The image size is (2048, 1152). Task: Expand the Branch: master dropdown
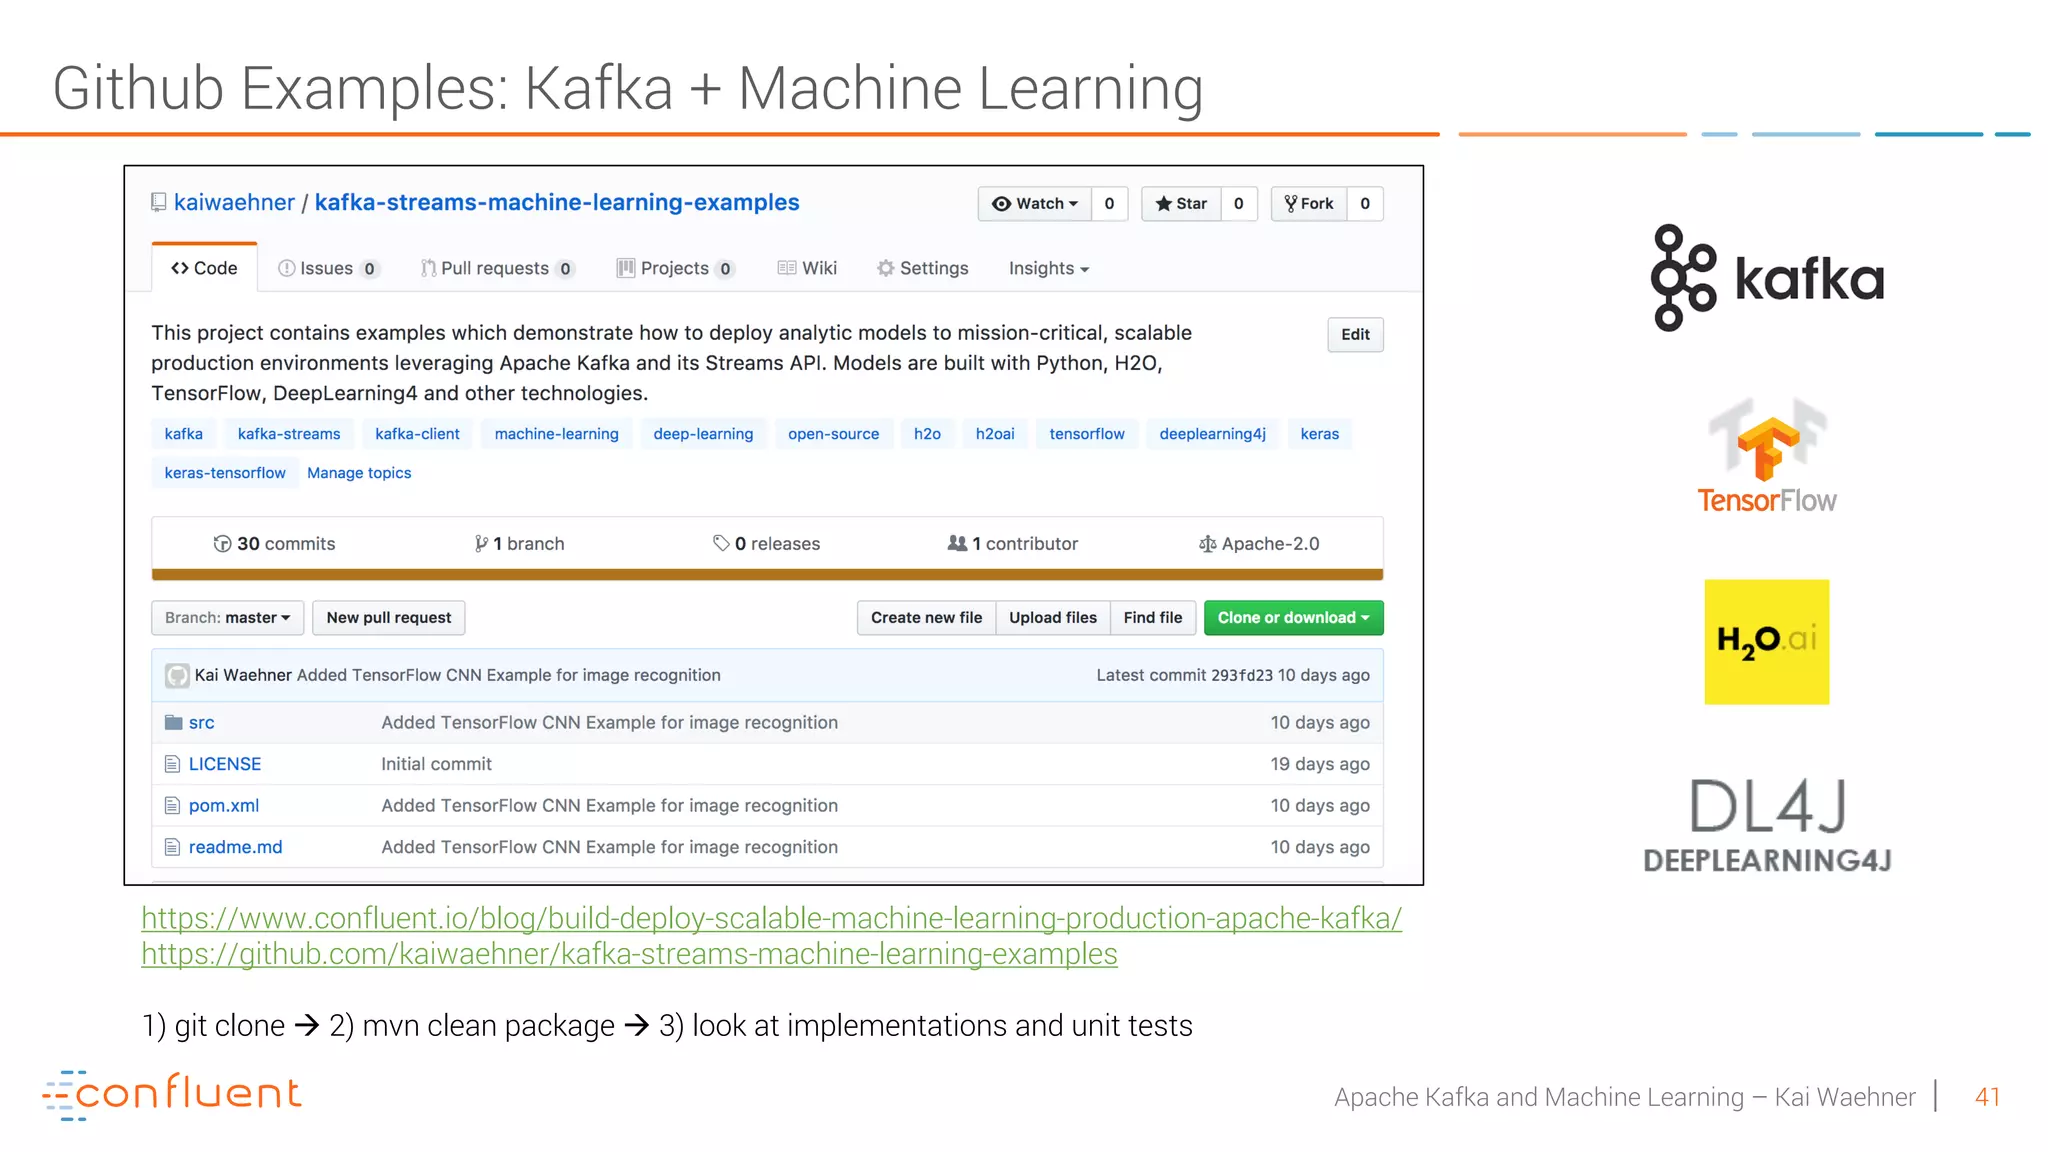point(227,618)
